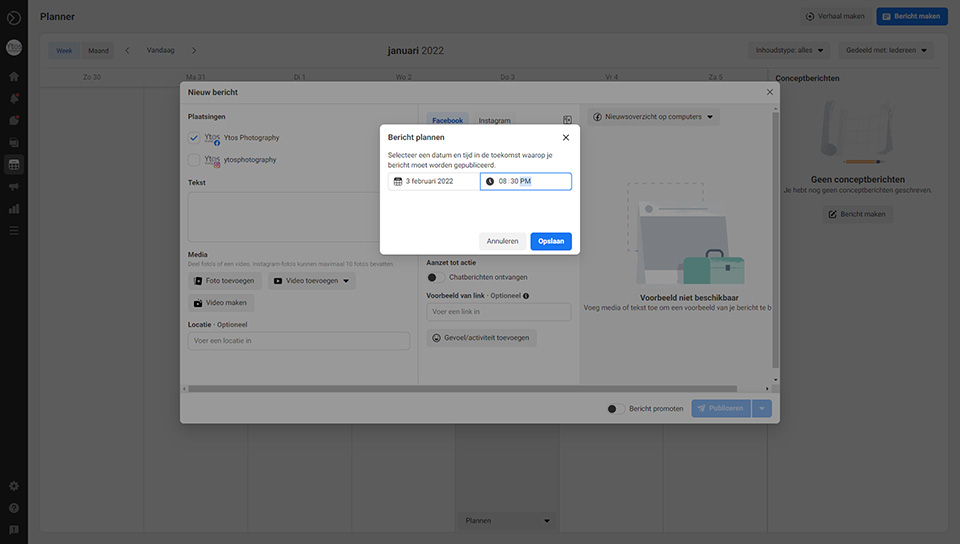Viewport: 960px width, 544px height.
Task: Click the calendar icon in date field
Action: (398, 182)
